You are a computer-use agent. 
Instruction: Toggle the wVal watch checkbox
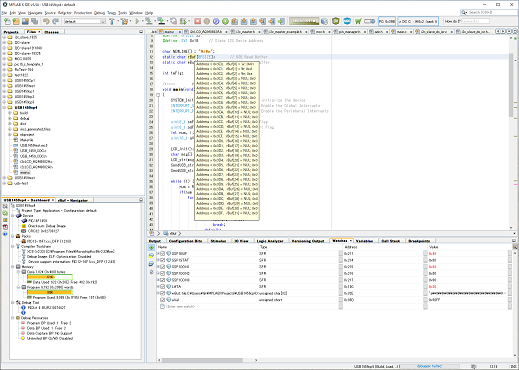163,300
